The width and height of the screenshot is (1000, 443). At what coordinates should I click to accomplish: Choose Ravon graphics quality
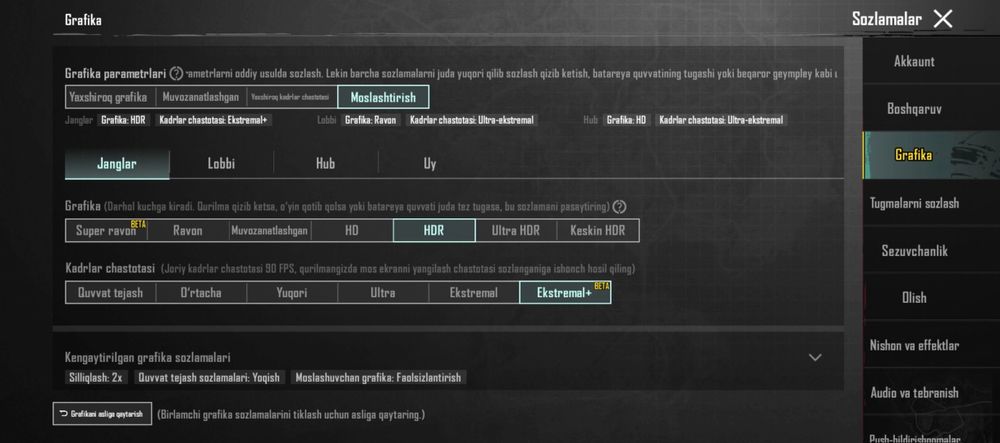click(x=188, y=231)
